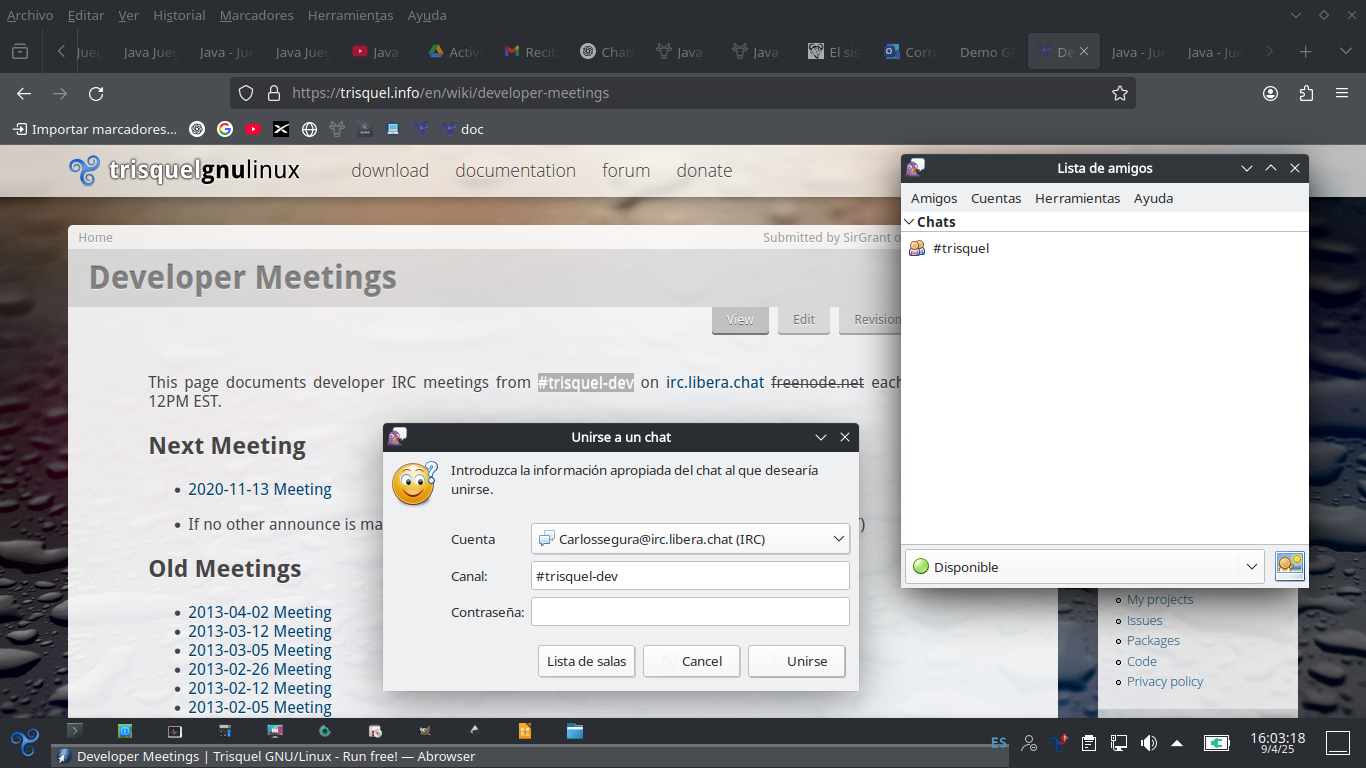Click the taskbar clock showing 16:03:18

click(x=1277, y=742)
